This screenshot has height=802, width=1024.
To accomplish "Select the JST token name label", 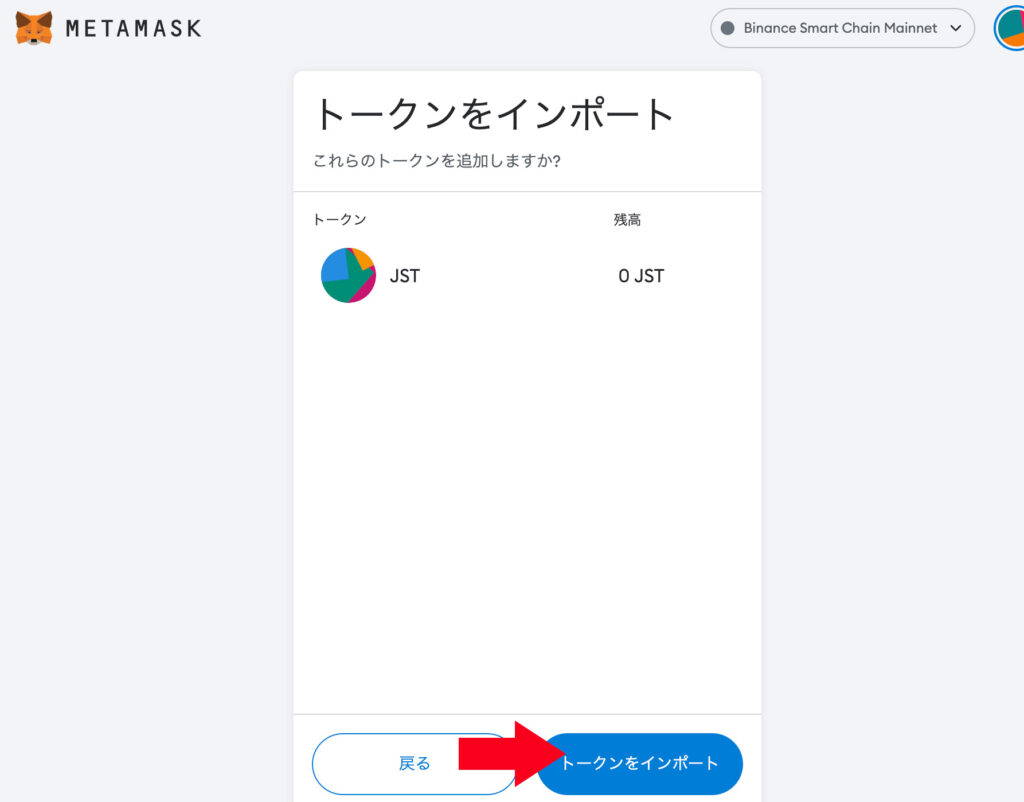I will [405, 276].
